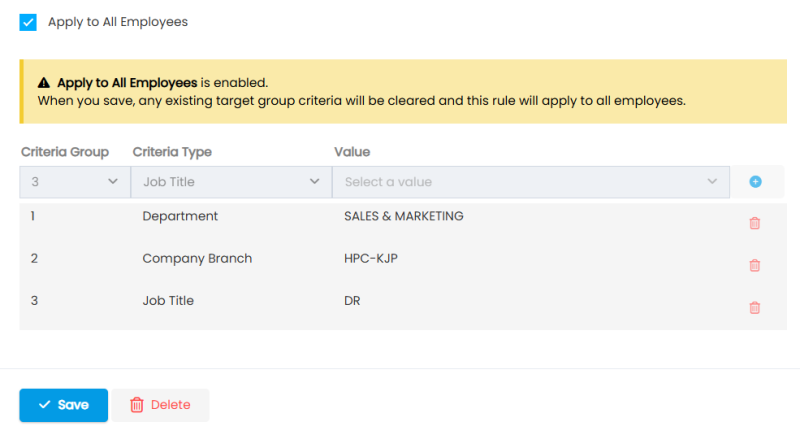800x435 pixels.
Task: Open the Criteria Group dropdown showing 3
Action: pyautogui.click(x=74, y=182)
